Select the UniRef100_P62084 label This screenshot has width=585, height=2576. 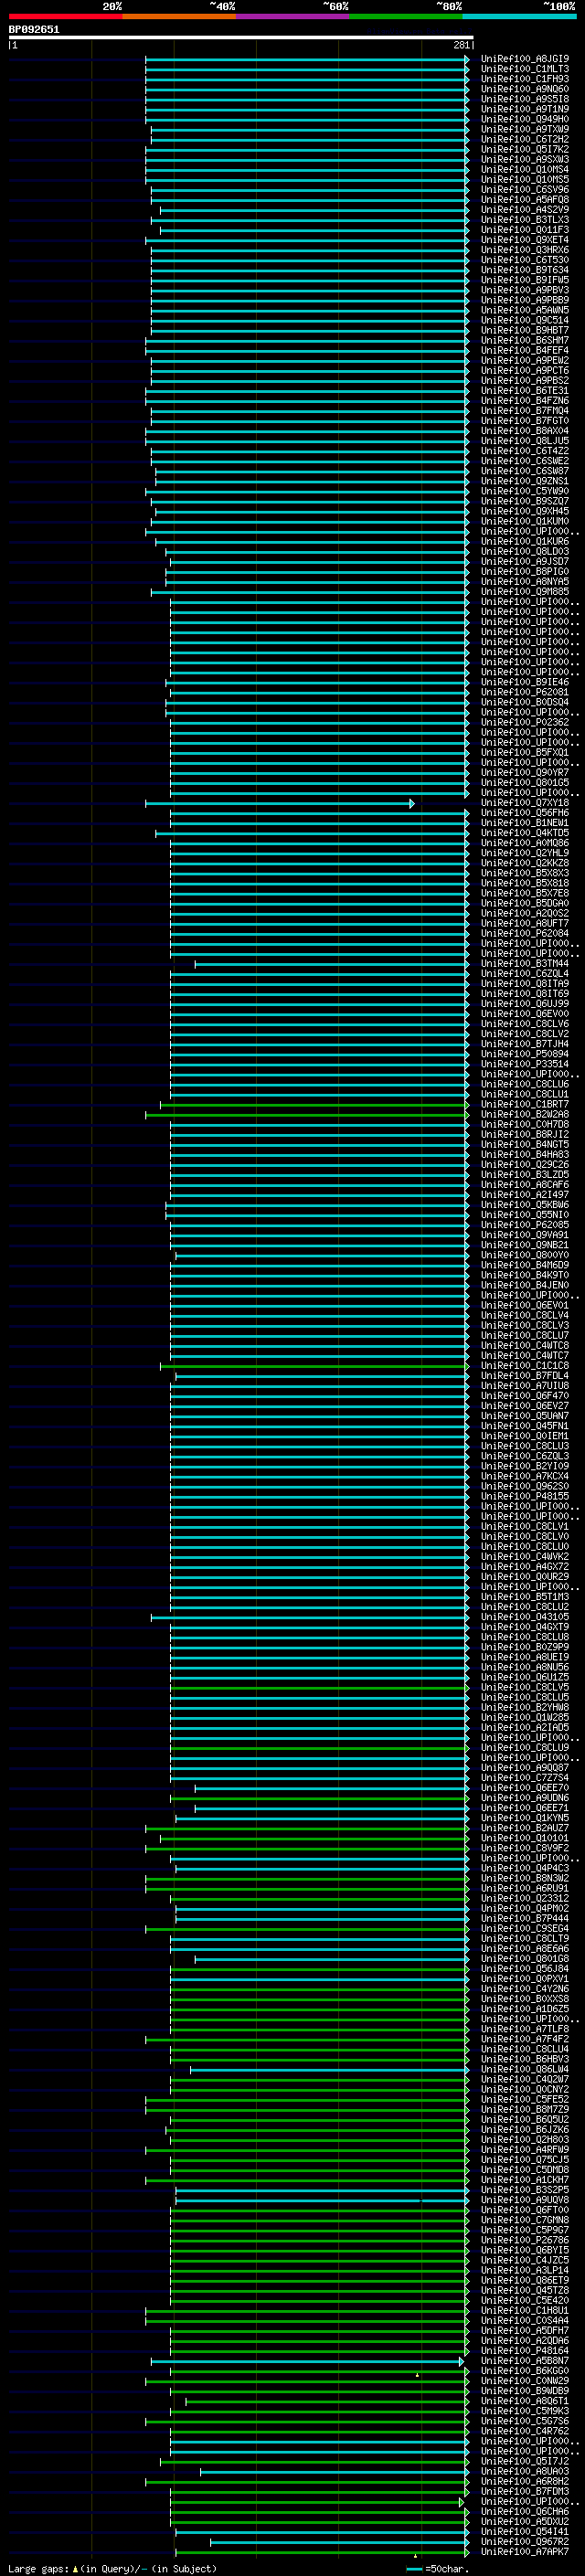coord(525,934)
